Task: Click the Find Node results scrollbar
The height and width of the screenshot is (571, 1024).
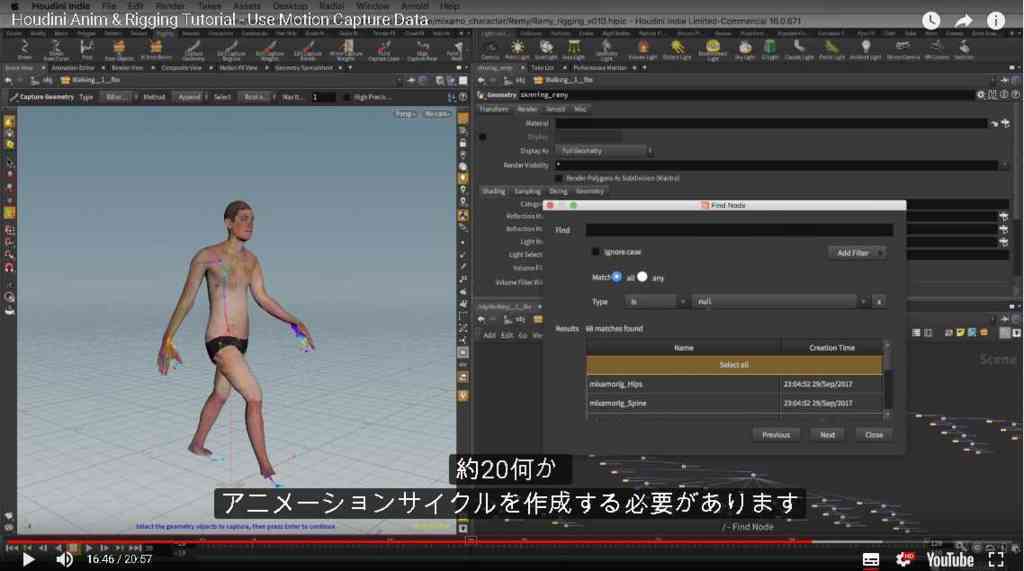Action: 886,379
